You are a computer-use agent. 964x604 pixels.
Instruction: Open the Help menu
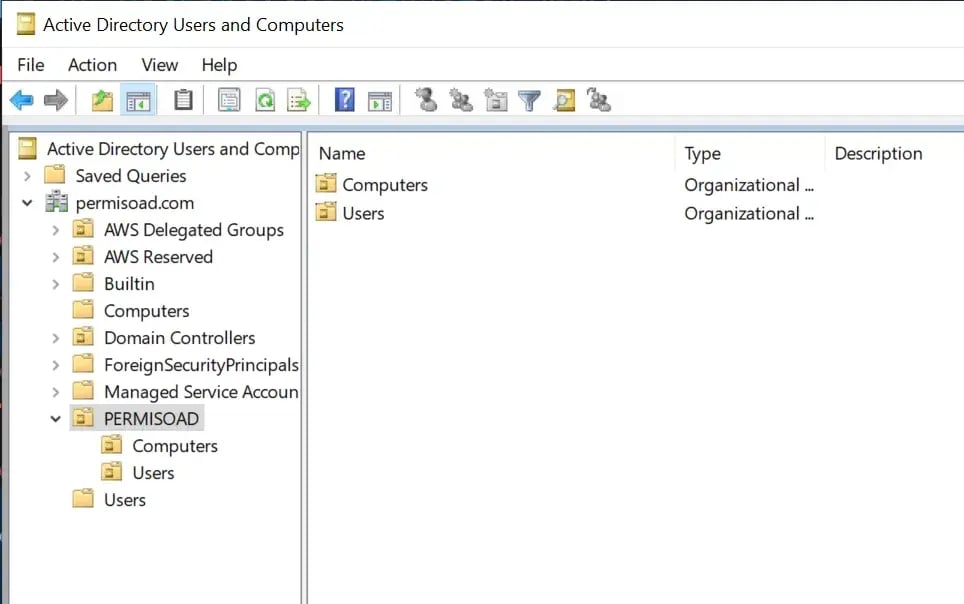(219, 65)
